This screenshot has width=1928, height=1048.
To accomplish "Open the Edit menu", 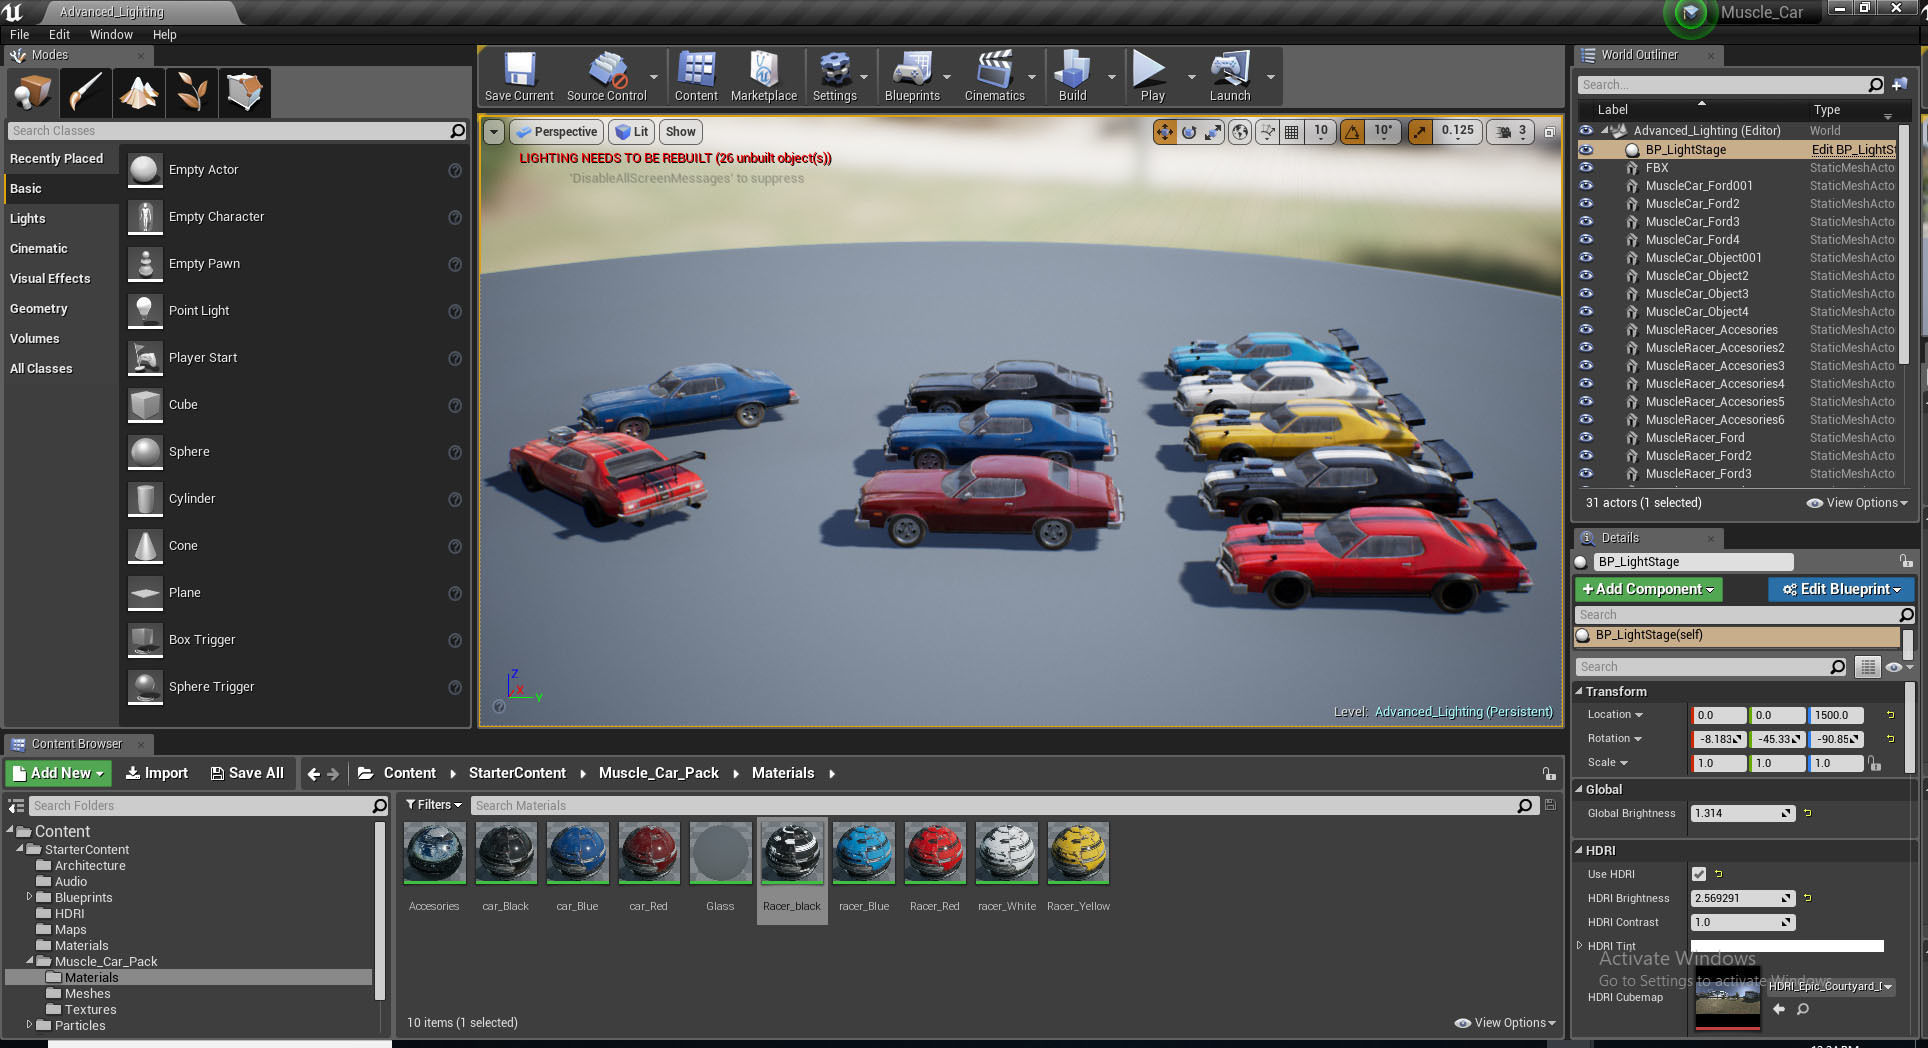I will (x=59, y=34).
